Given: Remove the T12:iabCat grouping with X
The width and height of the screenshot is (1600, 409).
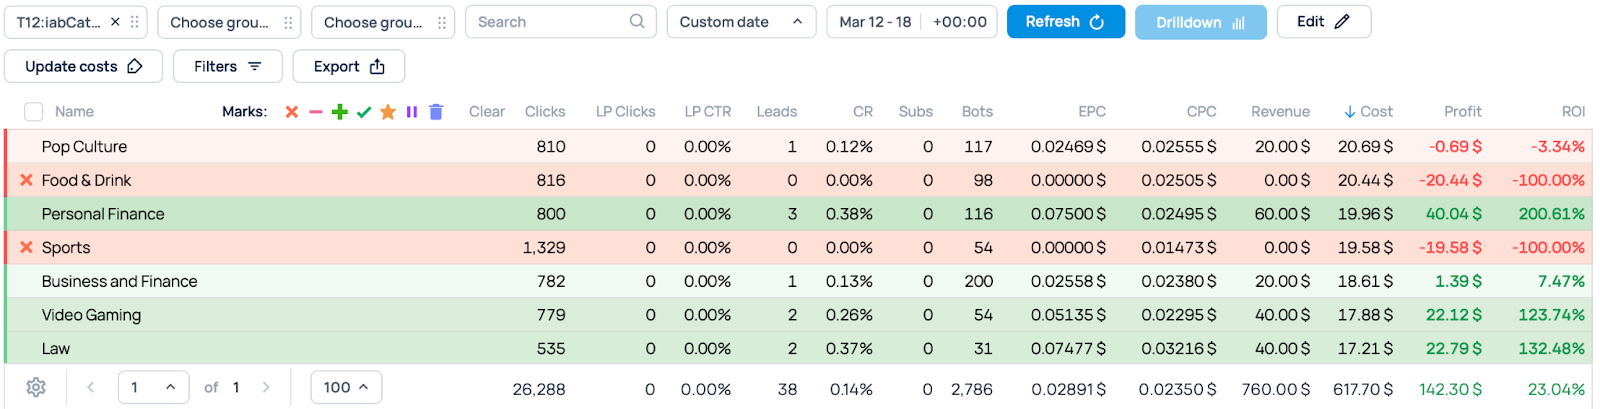Looking at the screenshot, I should click(x=115, y=22).
